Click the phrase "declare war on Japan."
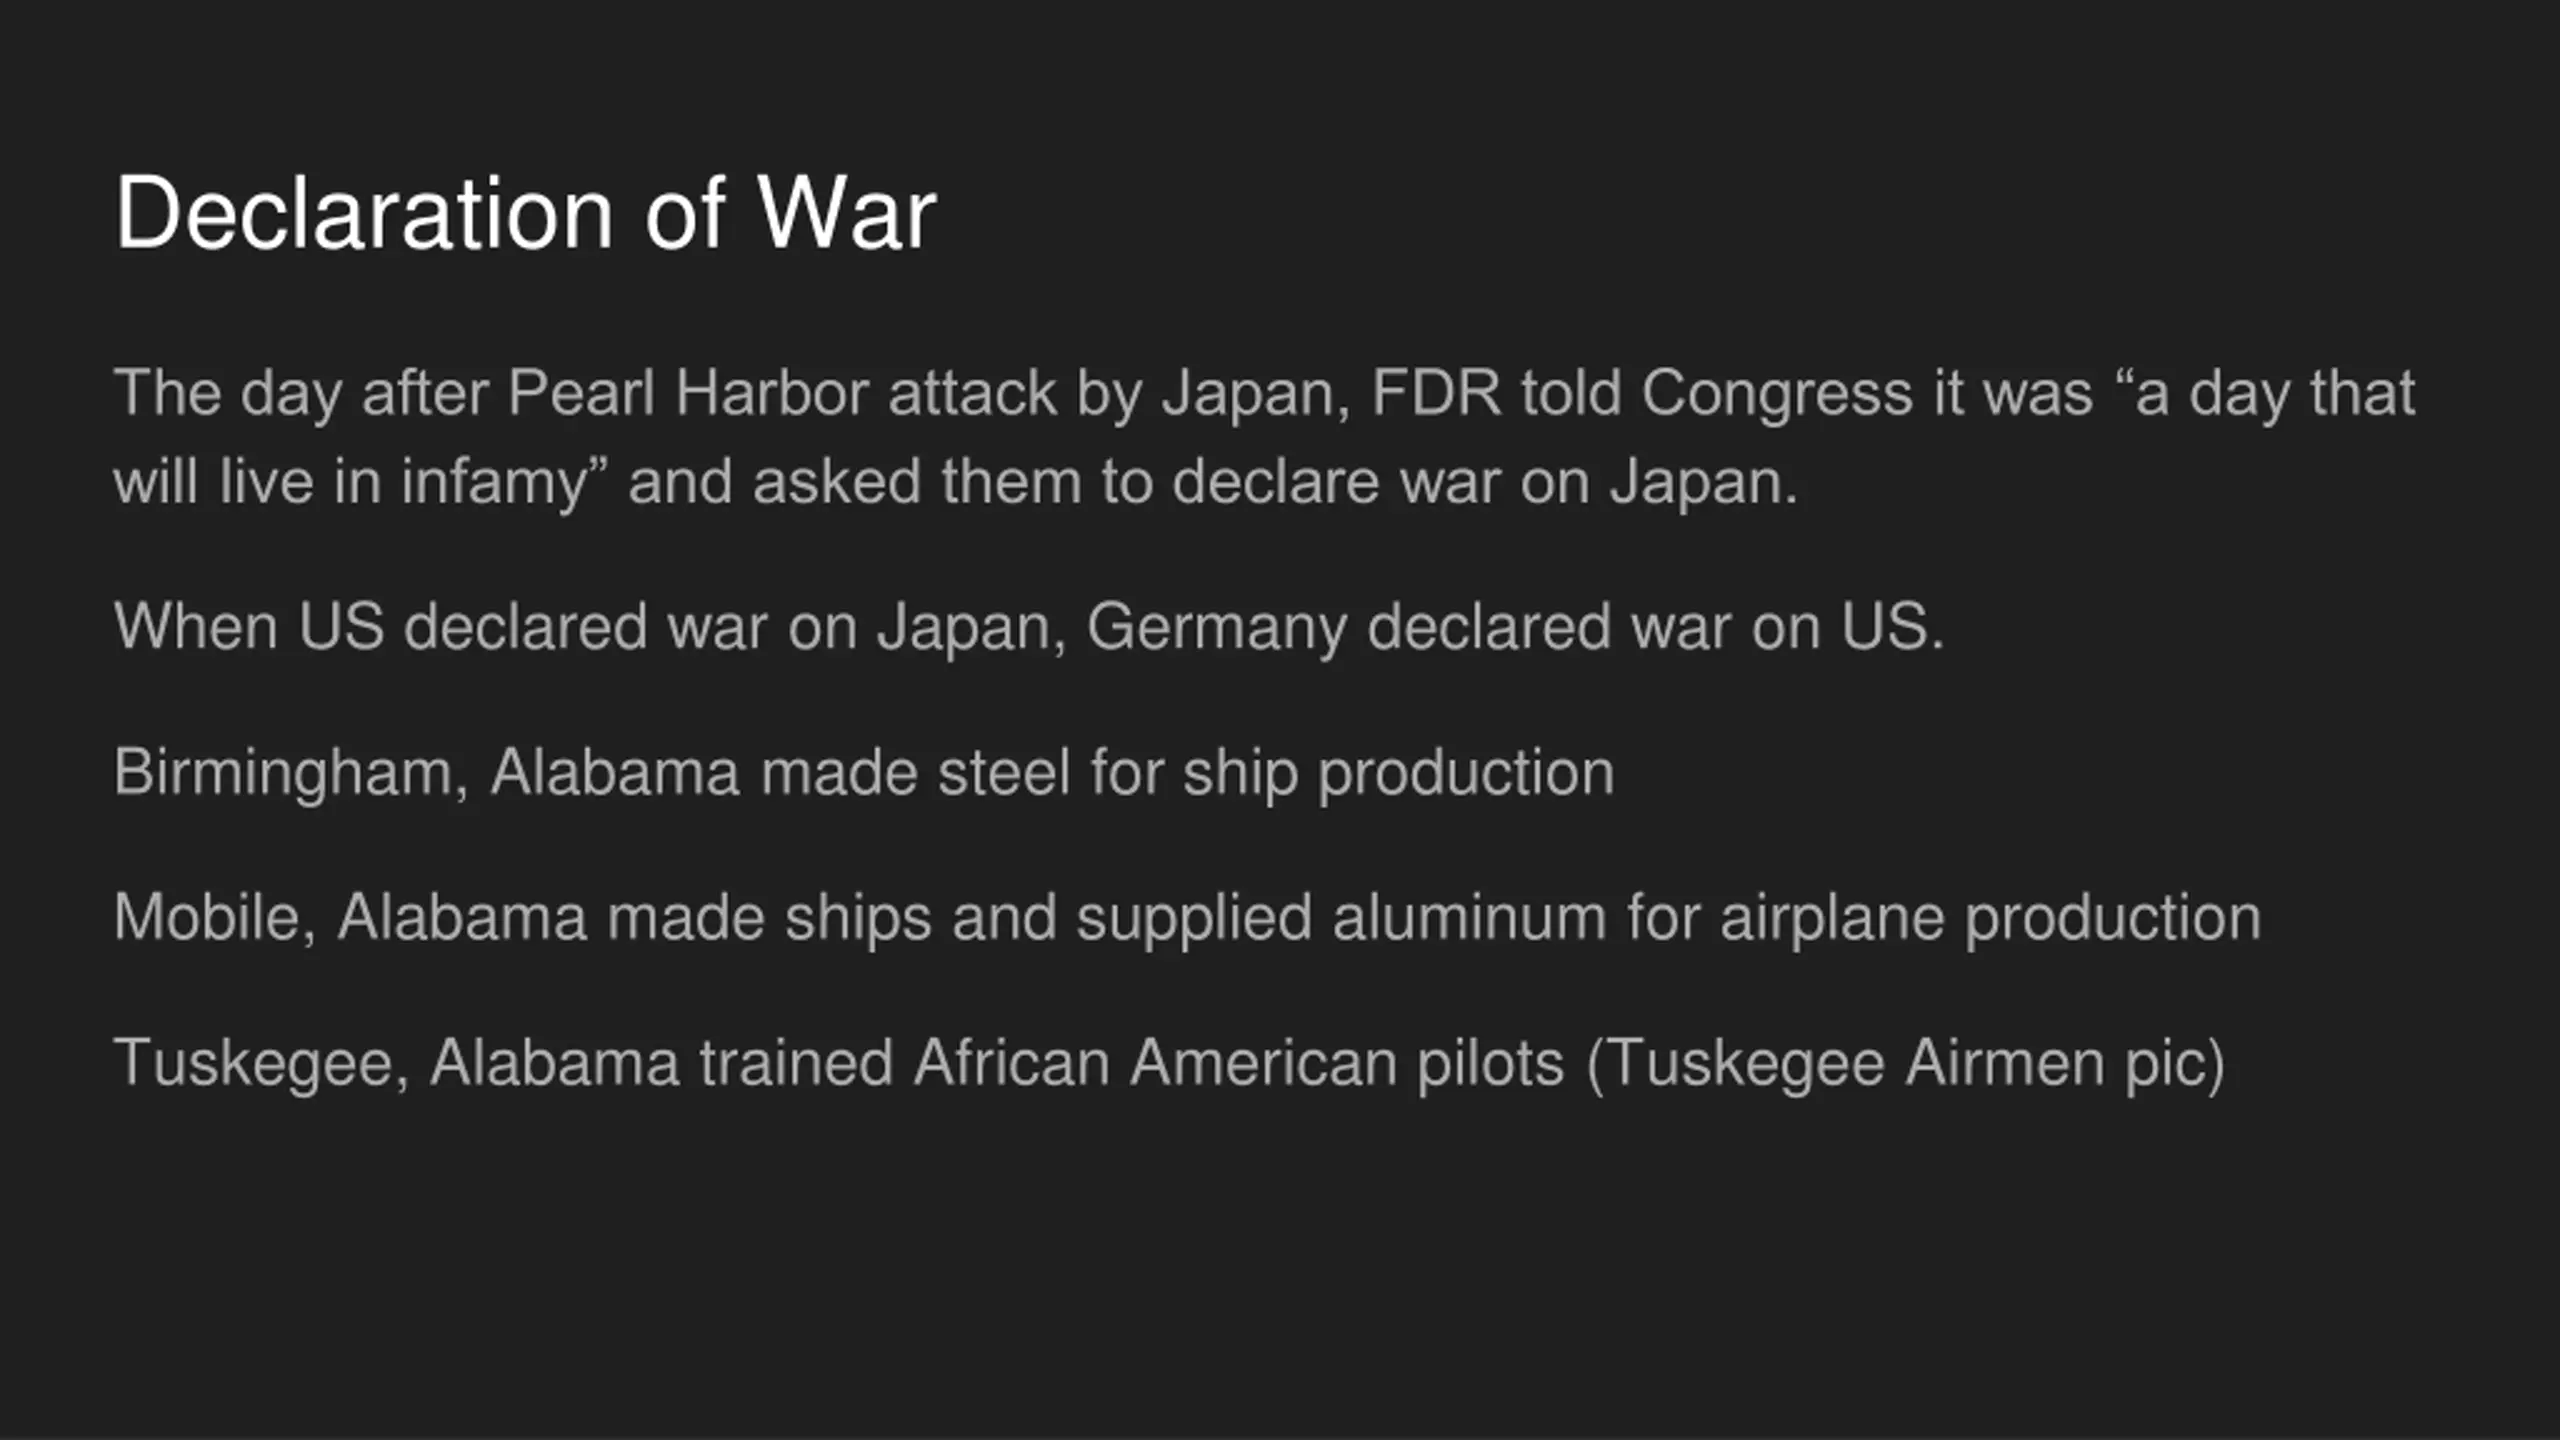The image size is (2560, 1440). (x=1484, y=483)
